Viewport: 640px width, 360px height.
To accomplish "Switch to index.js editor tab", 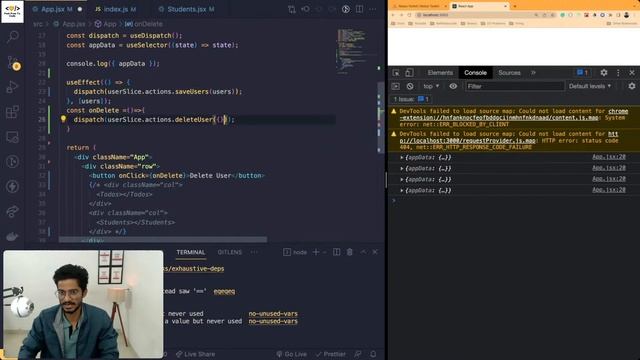I will pos(116,9).
